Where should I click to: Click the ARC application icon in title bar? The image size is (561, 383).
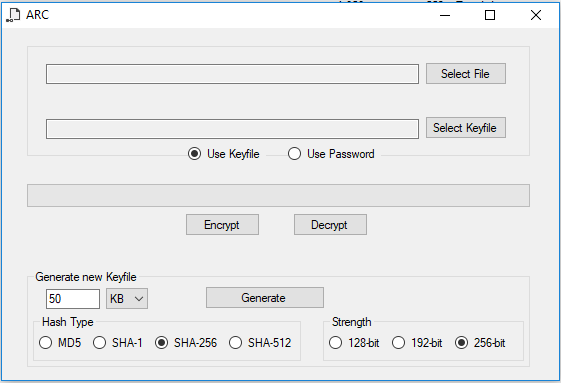[13, 15]
